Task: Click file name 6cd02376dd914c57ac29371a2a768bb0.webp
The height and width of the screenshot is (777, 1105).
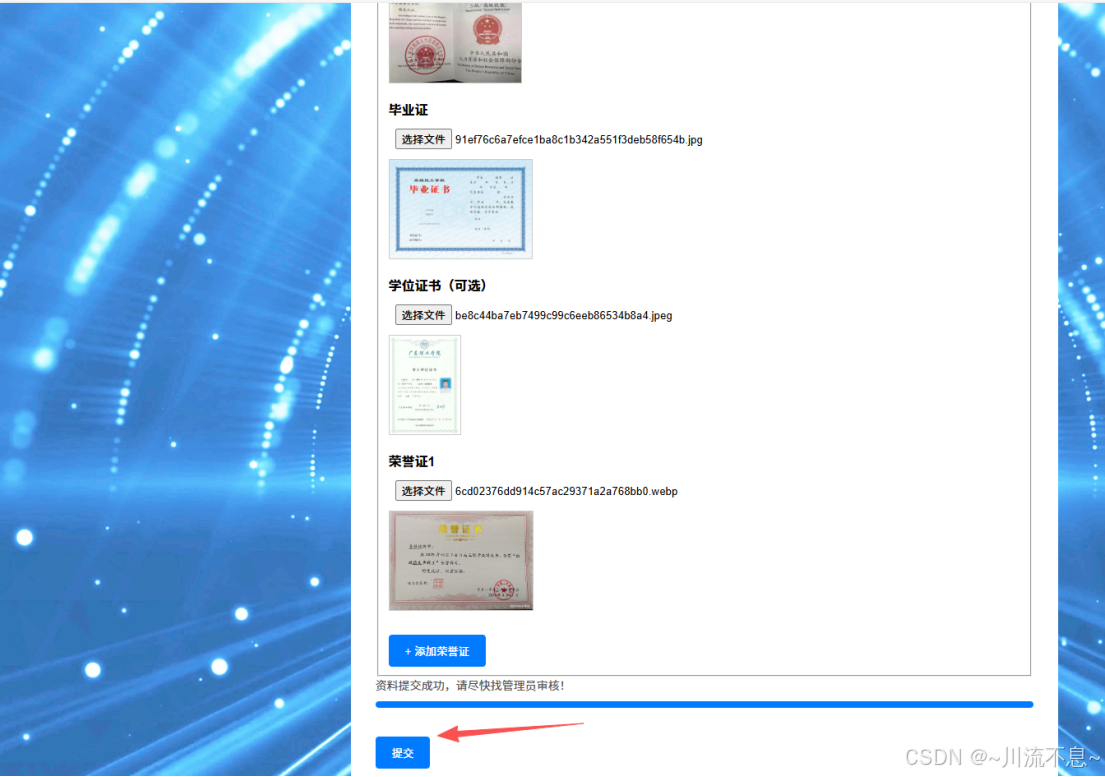Action: click(567, 491)
